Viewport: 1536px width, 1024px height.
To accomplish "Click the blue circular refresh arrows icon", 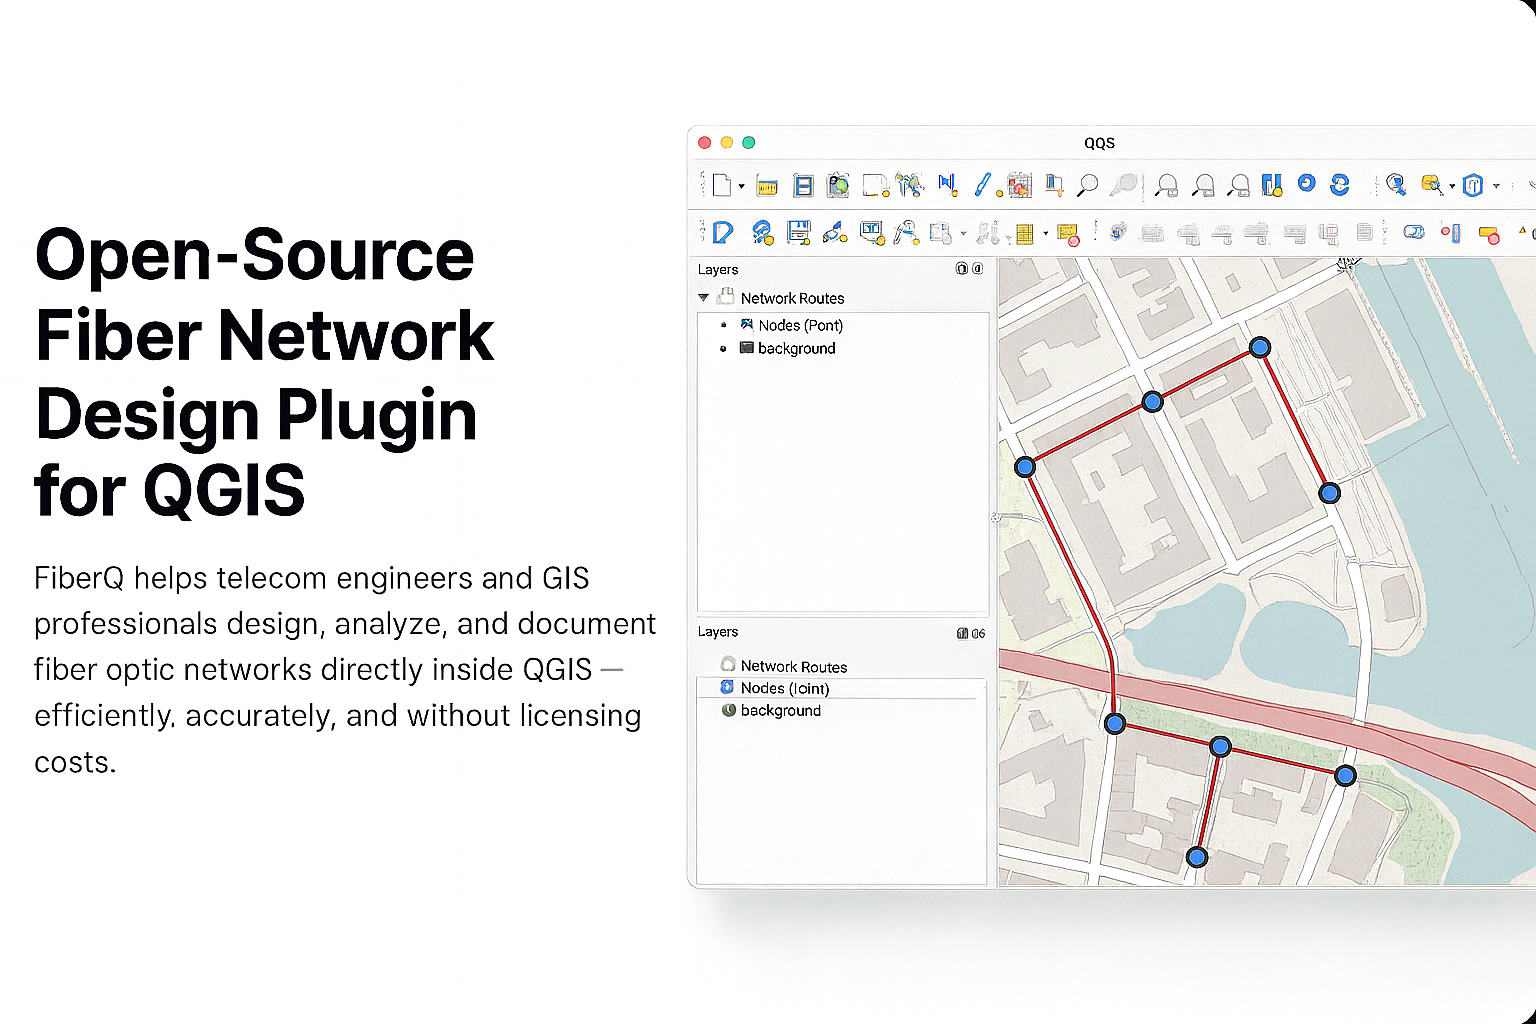I will point(1339,184).
